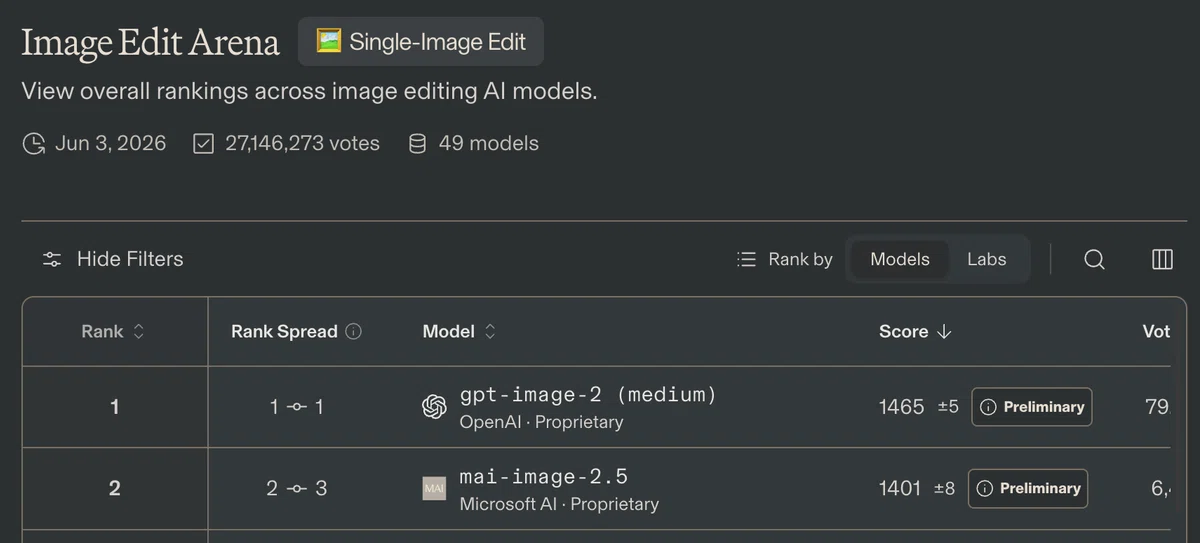
Task: Click the Rank by list icon
Action: pyautogui.click(x=746, y=259)
